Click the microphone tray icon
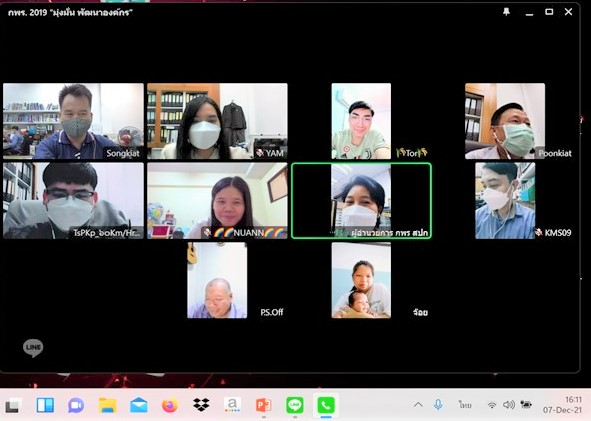 (x=438, y=405)
